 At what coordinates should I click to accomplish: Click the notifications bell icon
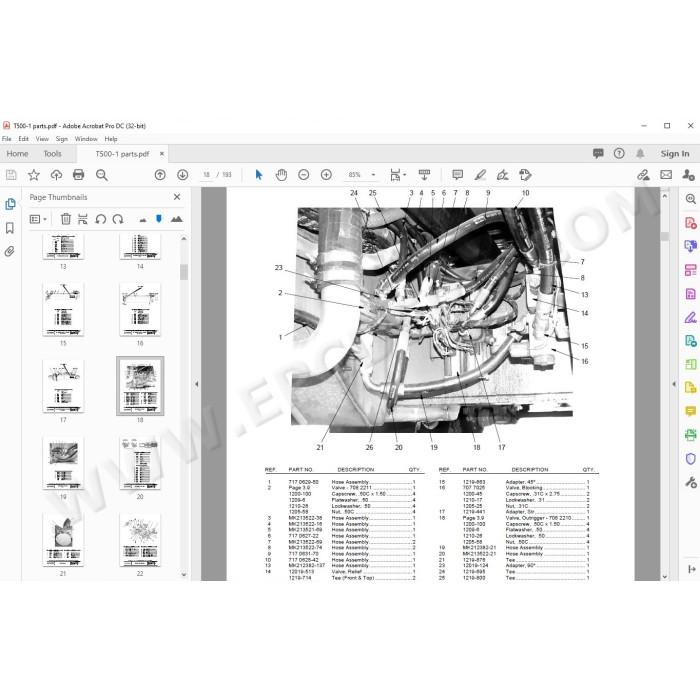(x=640, y=154)
